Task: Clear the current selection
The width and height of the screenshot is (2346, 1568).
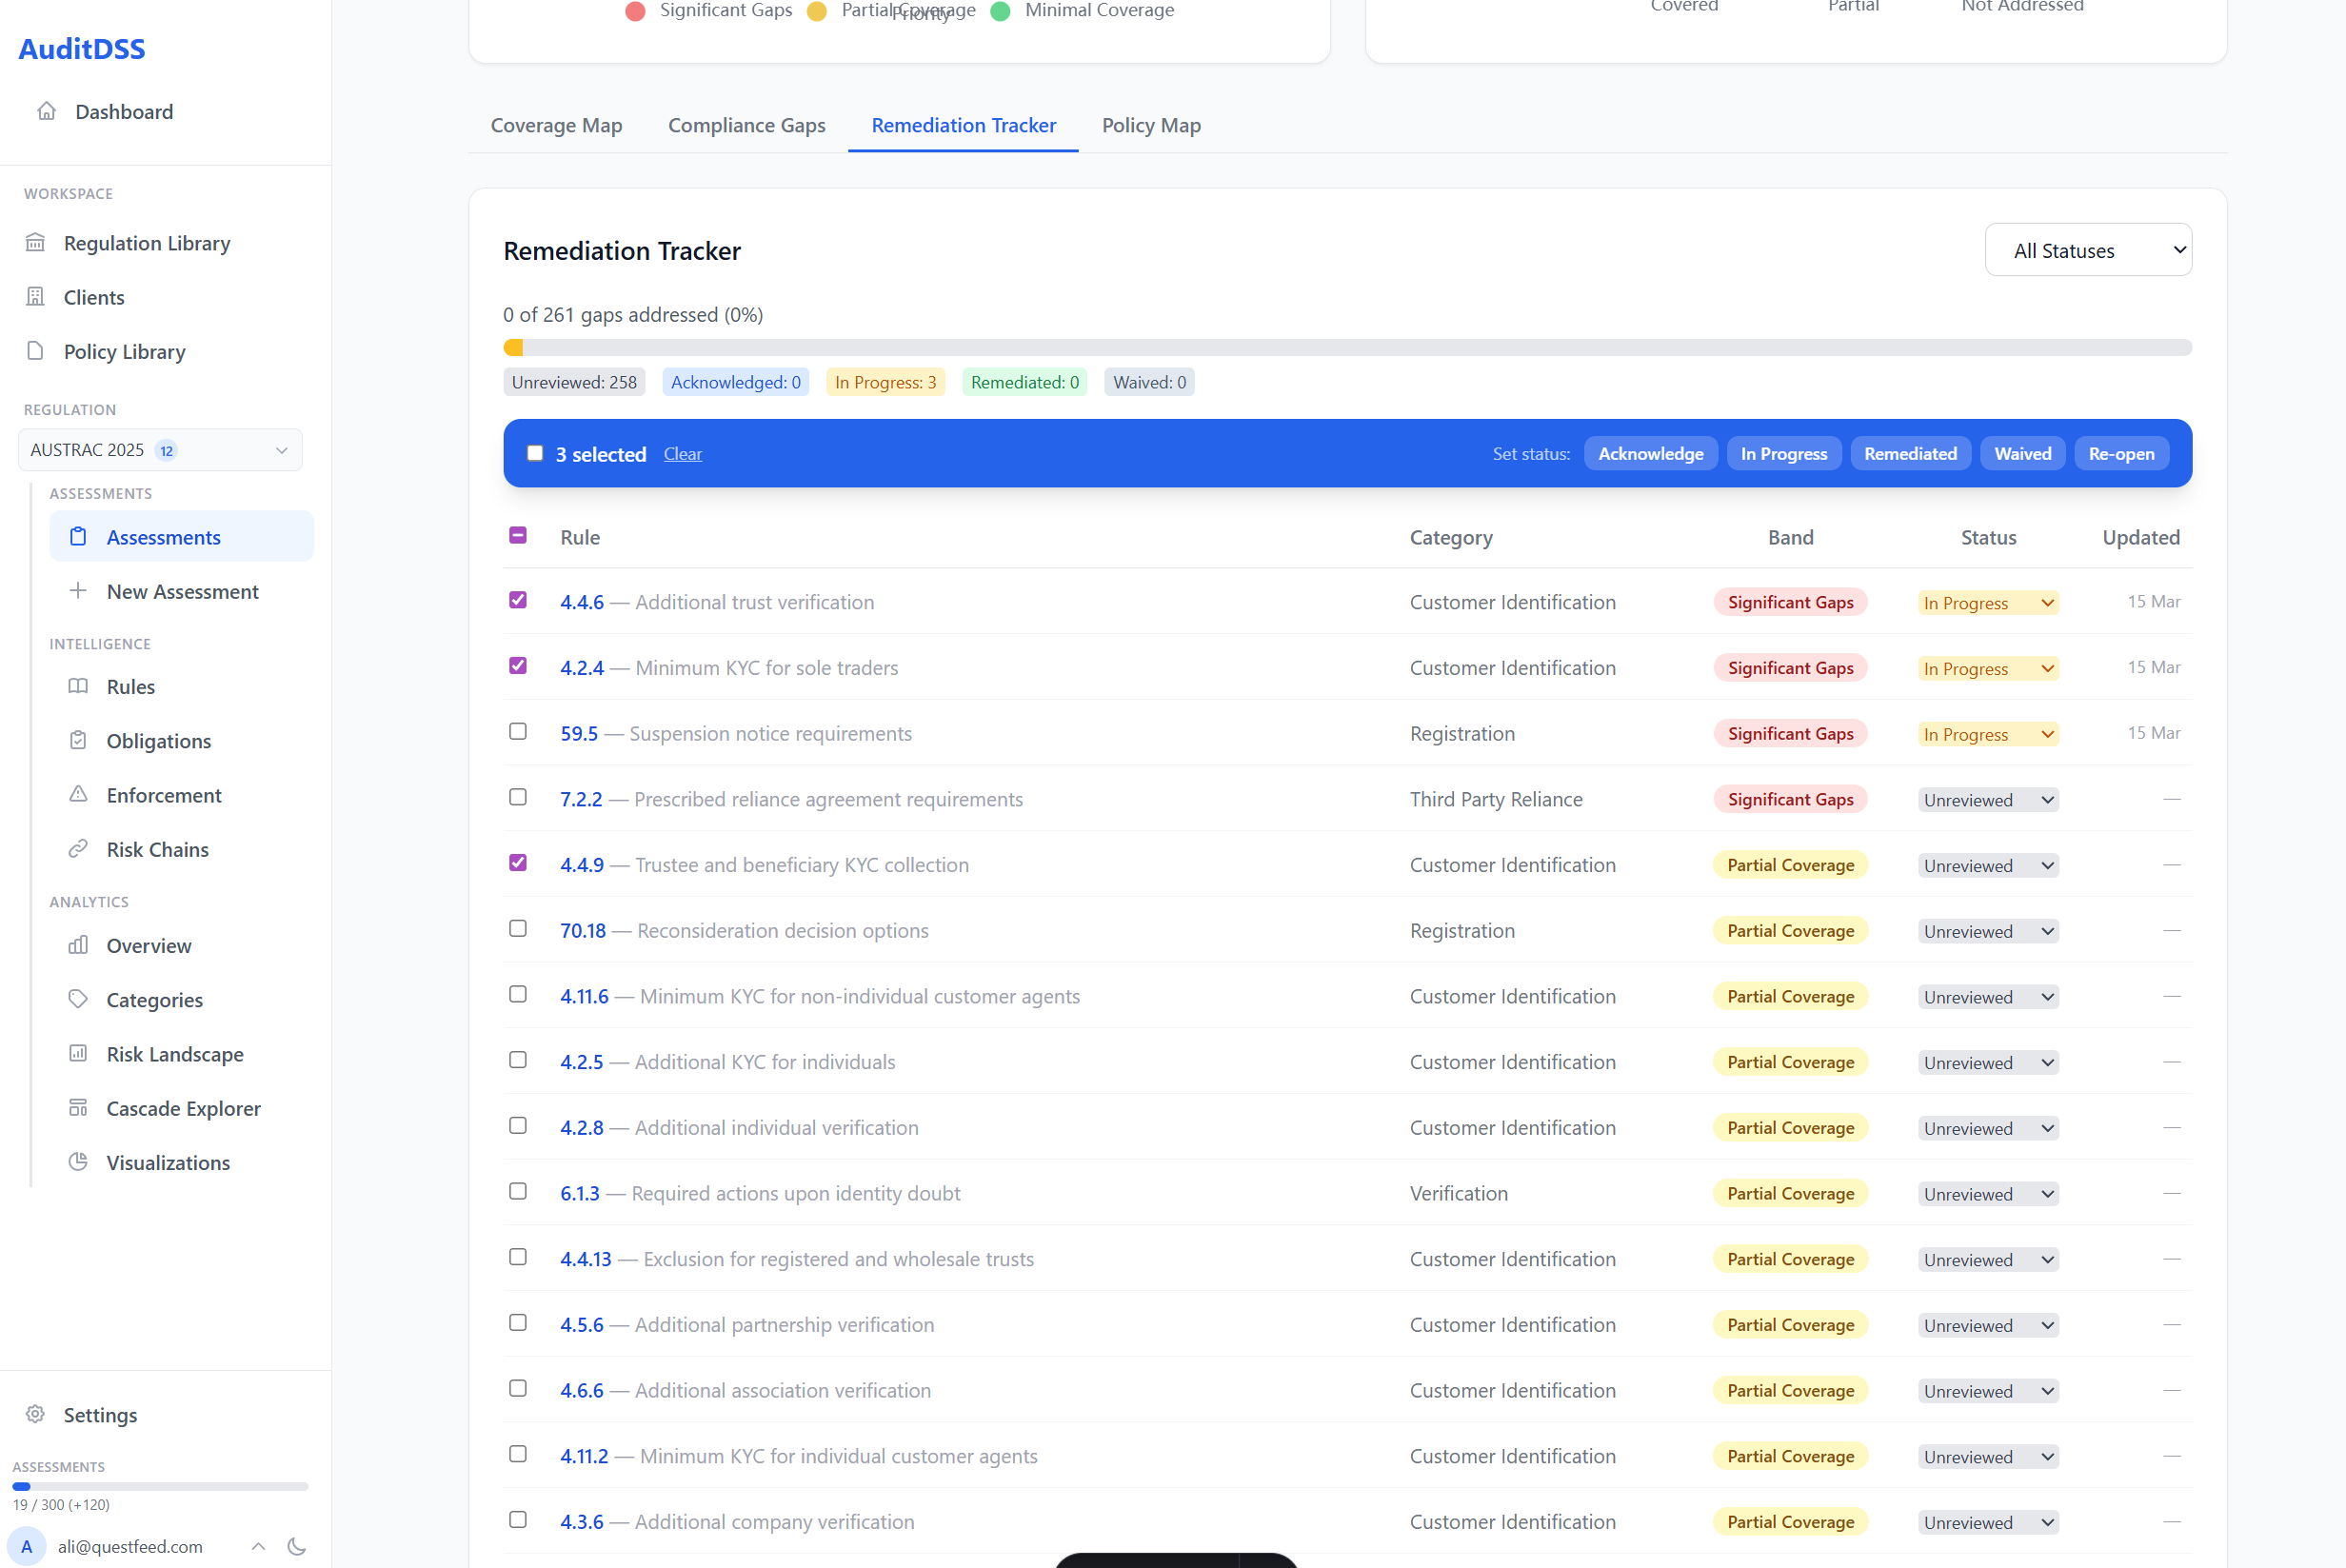Action: tap(682, 453)
